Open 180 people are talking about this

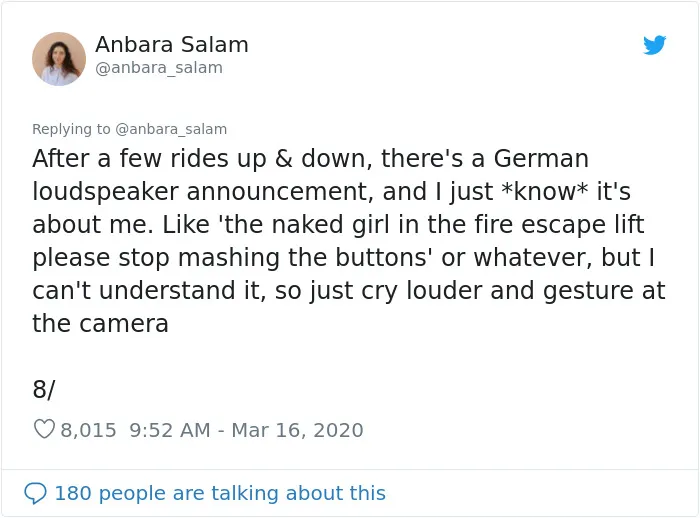220,493
